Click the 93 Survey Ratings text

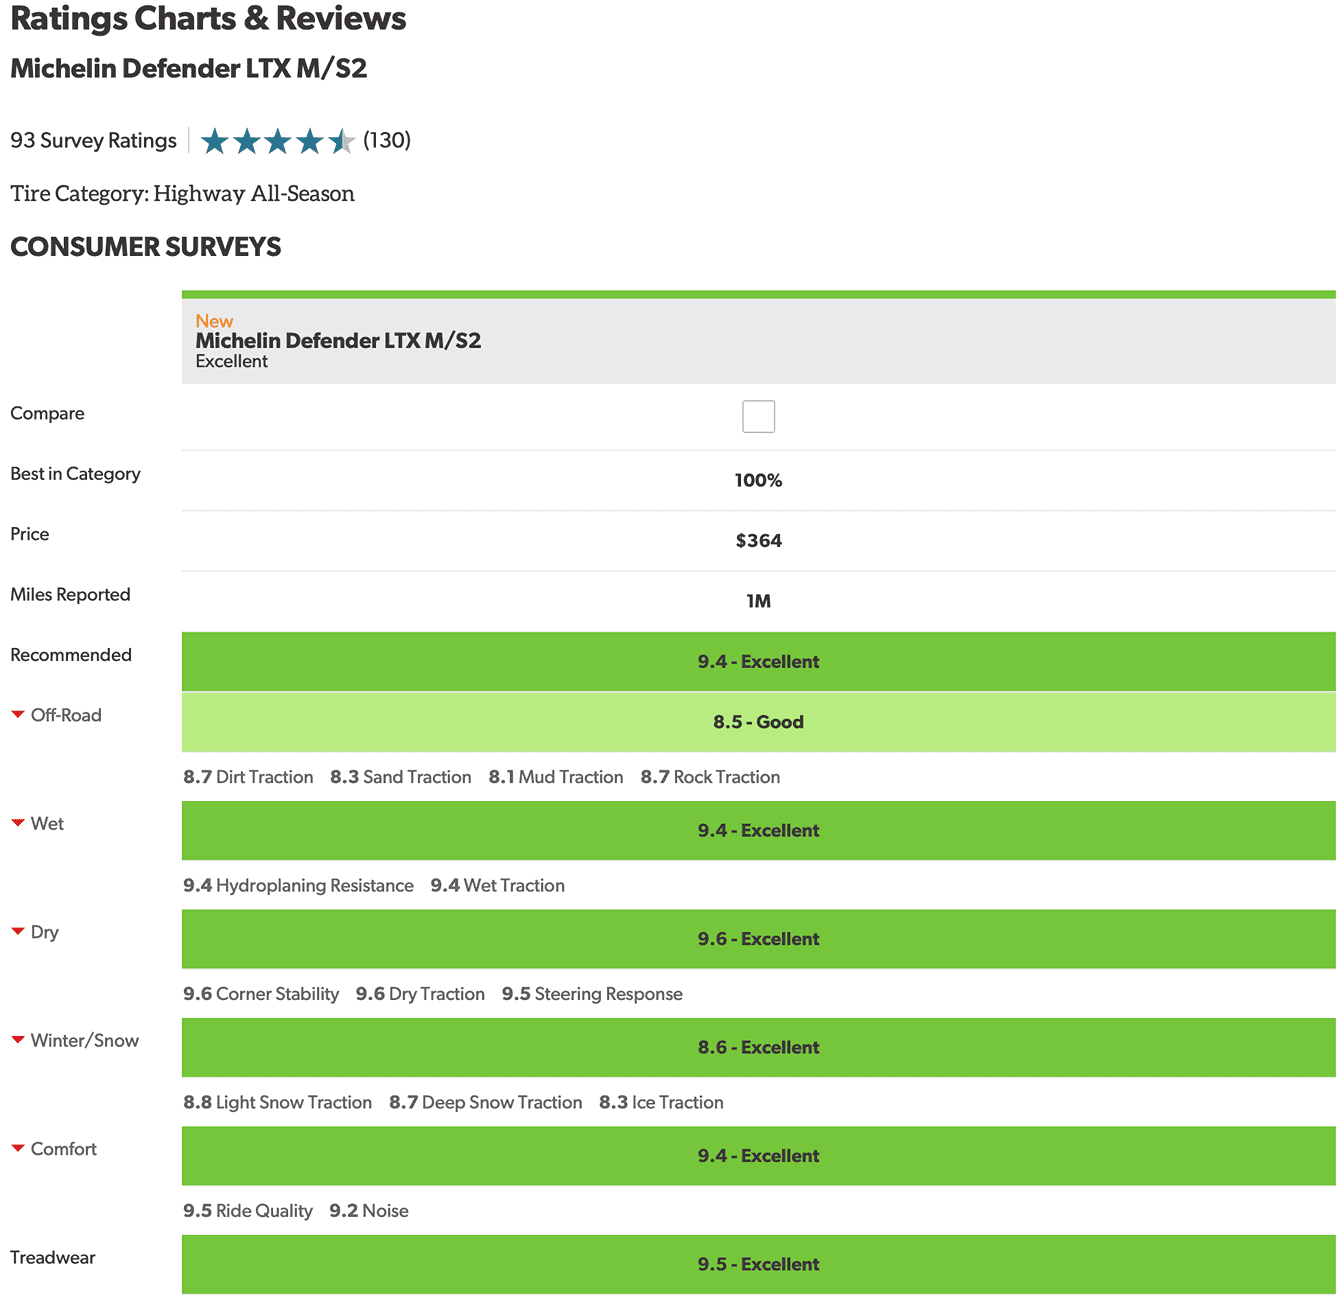tap(94, 140)
